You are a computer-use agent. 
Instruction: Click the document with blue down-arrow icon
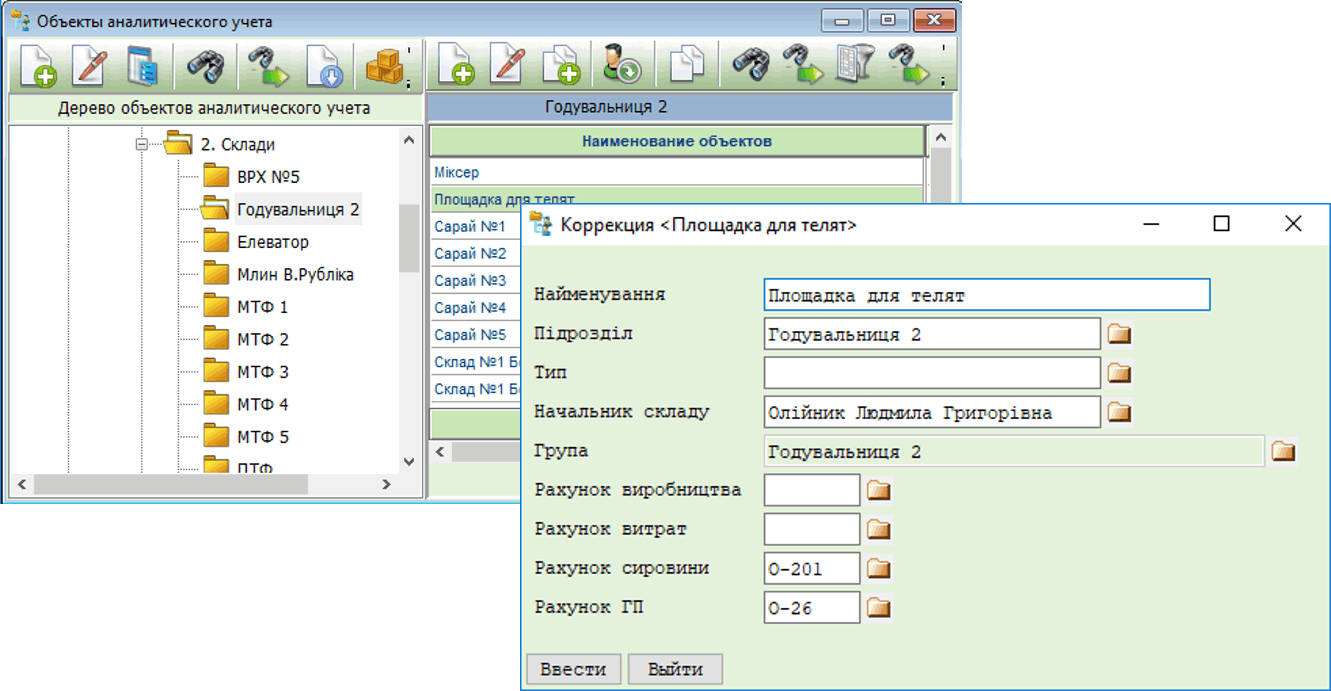(324, 66)
